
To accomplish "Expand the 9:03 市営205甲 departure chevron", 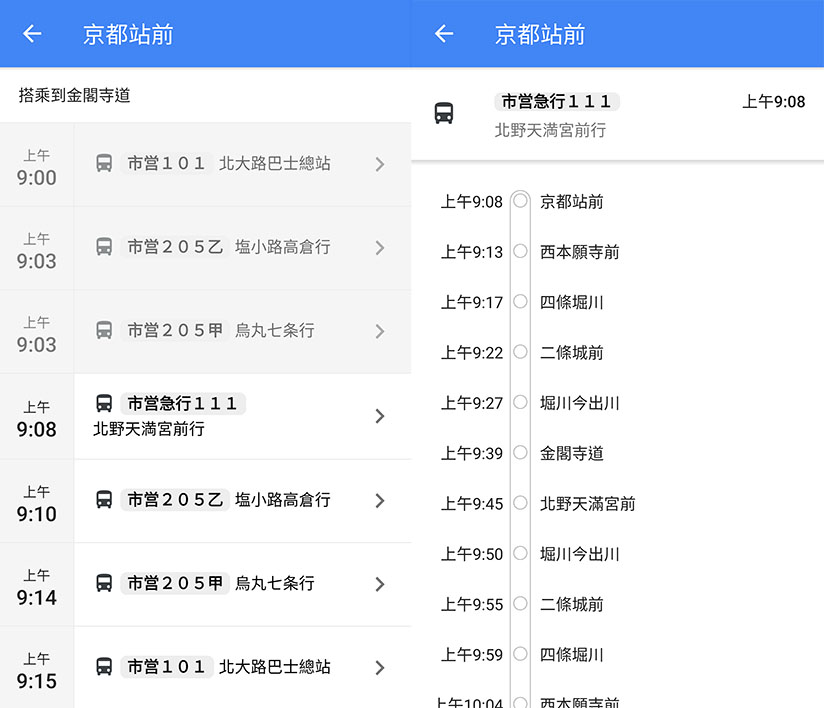I will pyautogui.click(x=380, y=331).
